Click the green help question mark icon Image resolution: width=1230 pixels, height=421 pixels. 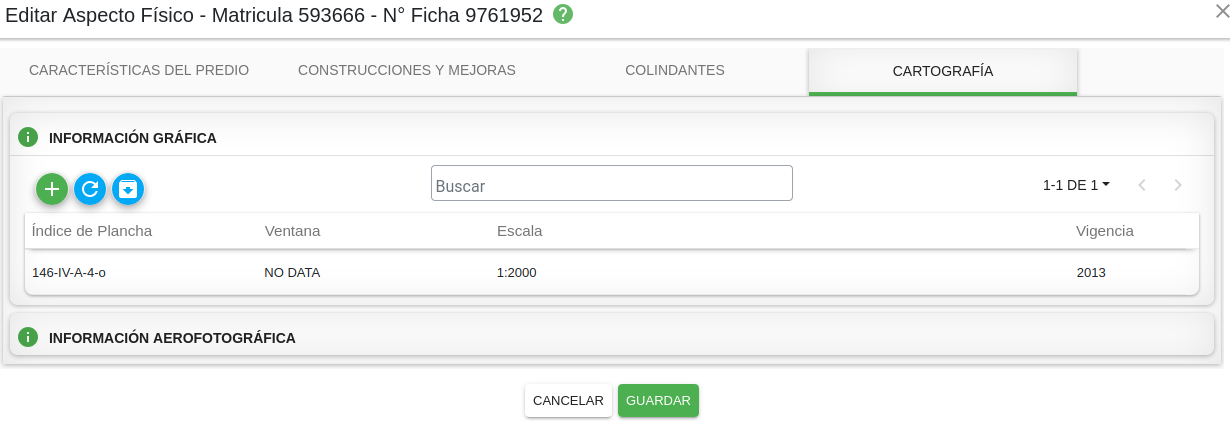click(x=563, y=15)
